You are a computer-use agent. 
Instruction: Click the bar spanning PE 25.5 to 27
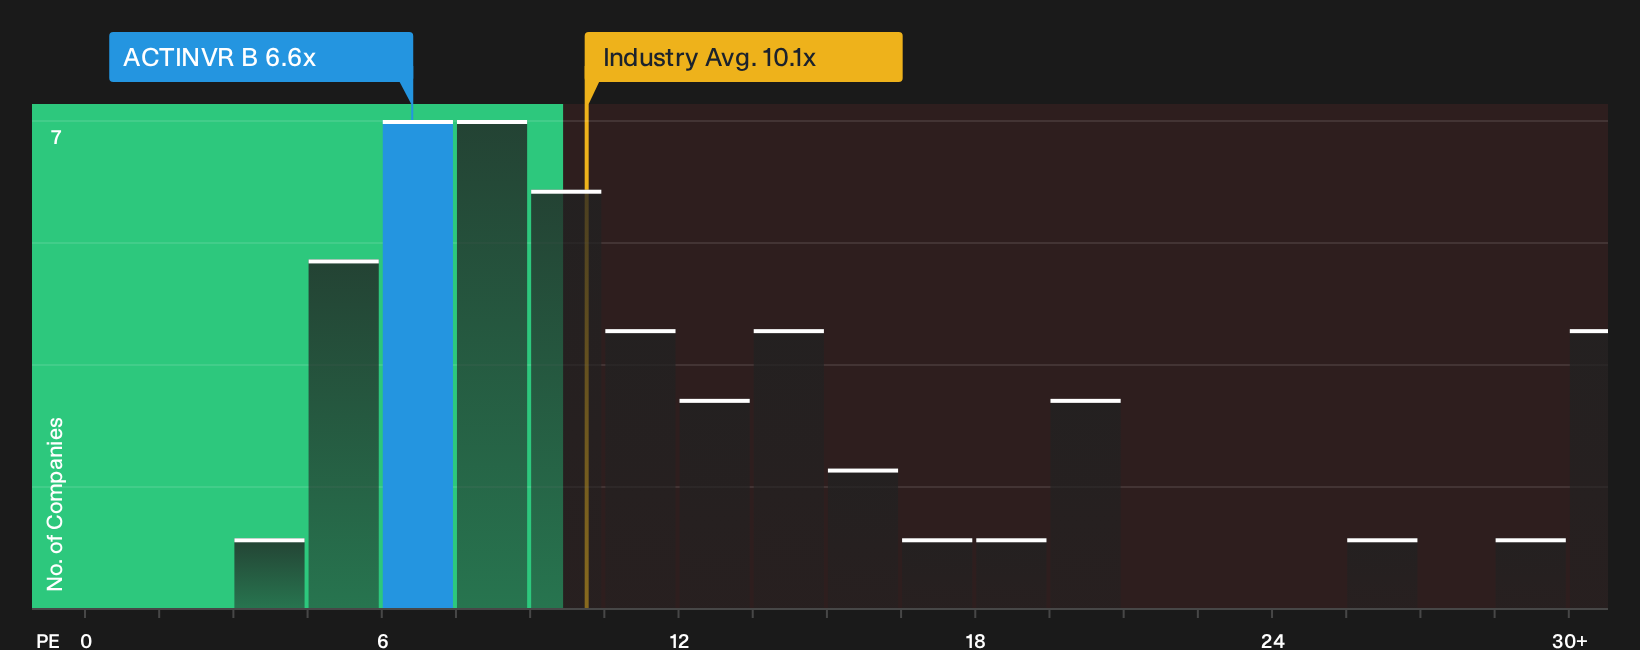coord(1382,574)
